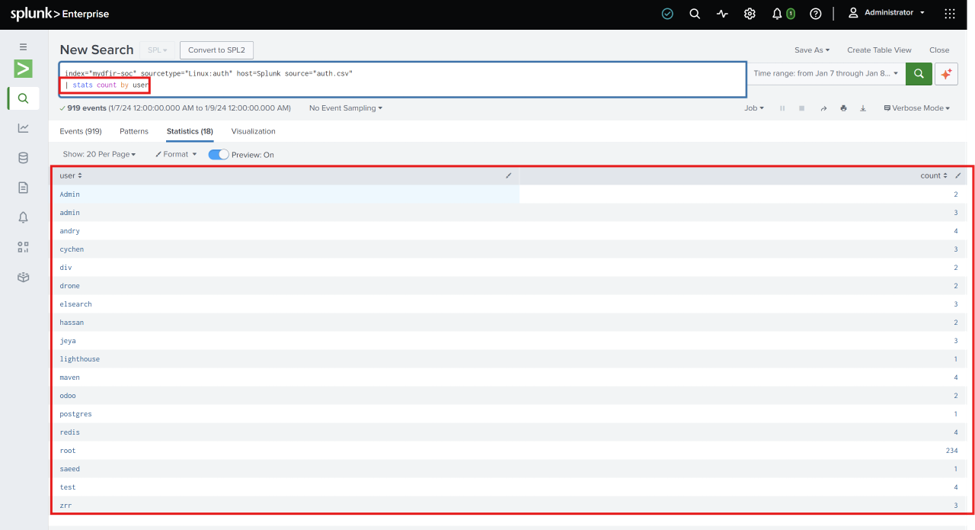Open the notifications bell in the top bar

pyautogui.click(x=777, y=14)
